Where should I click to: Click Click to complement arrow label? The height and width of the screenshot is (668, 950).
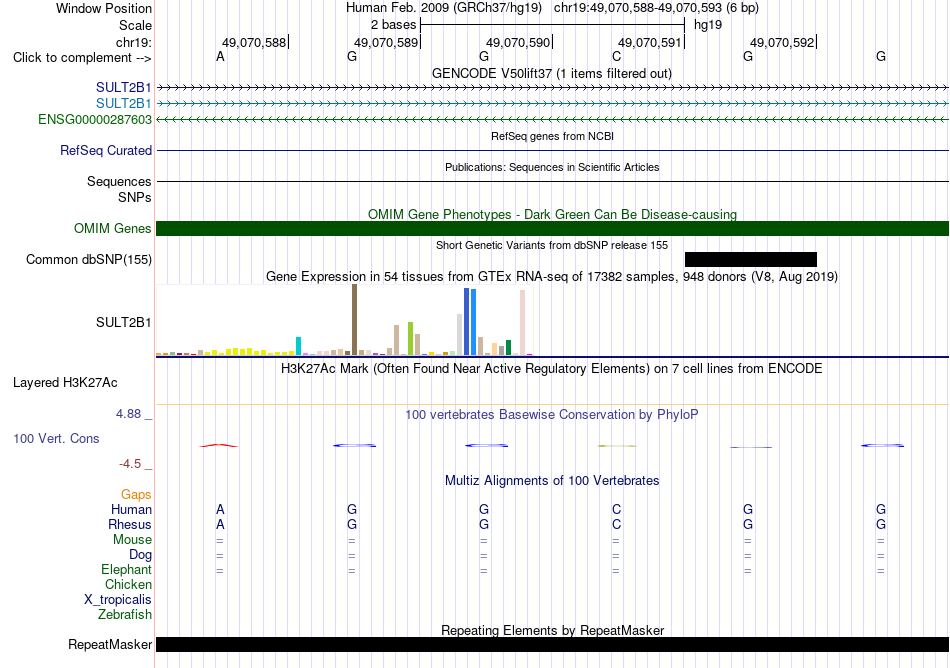82,58
